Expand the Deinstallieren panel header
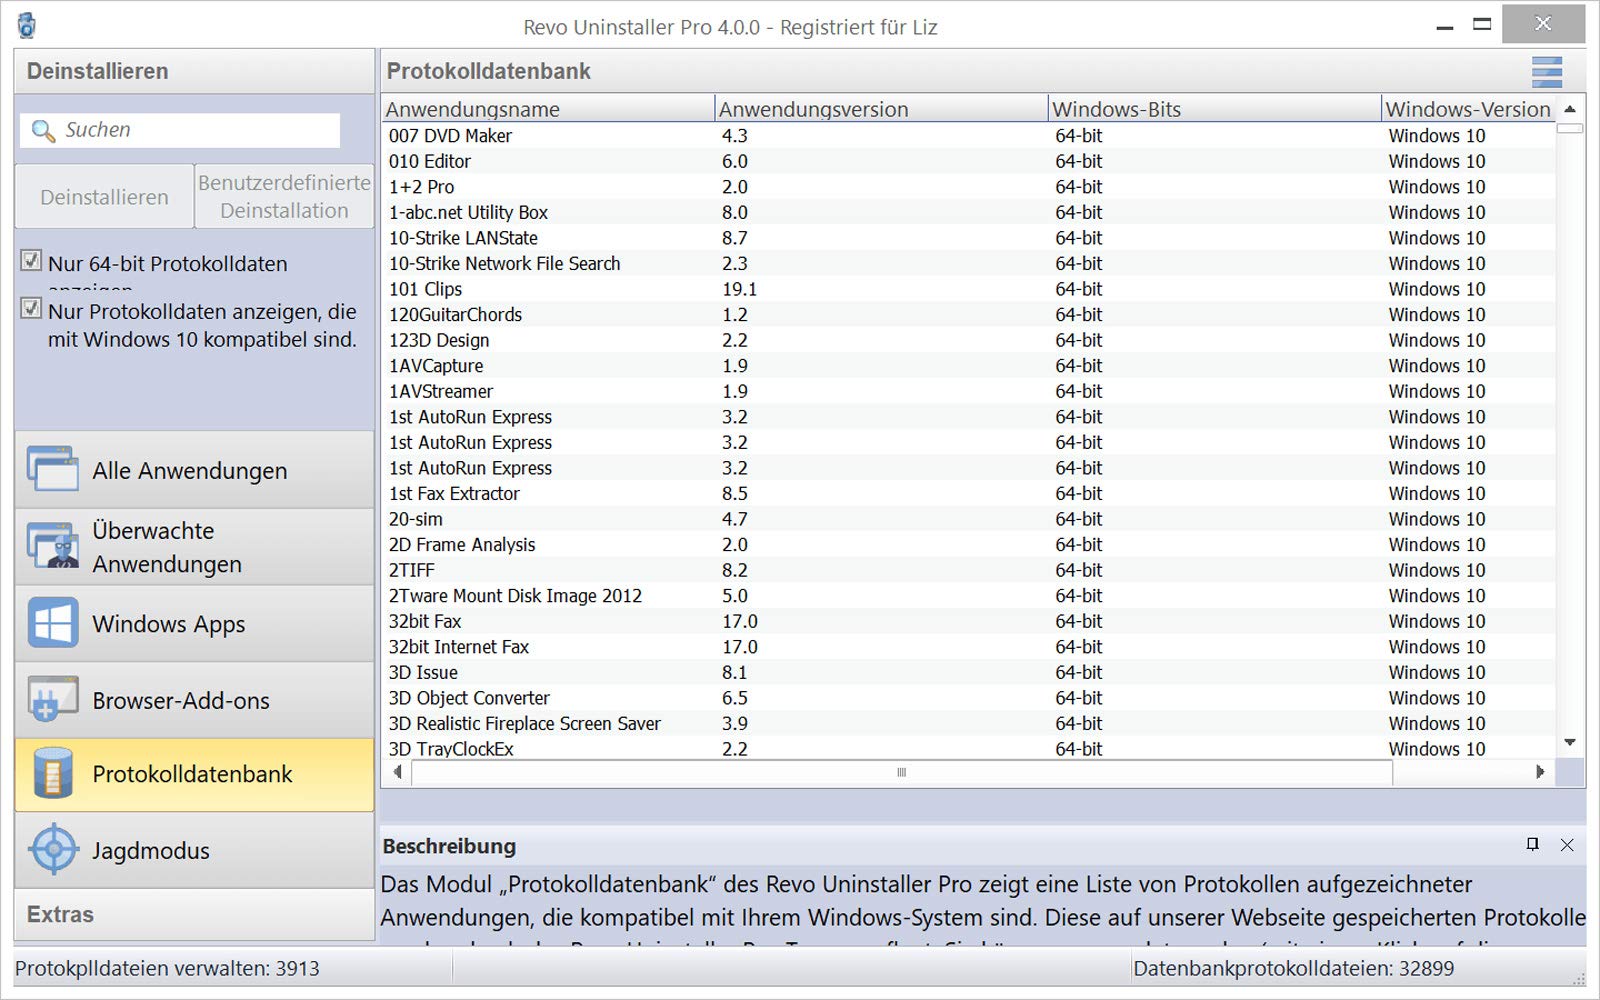 tap(194, 71)
